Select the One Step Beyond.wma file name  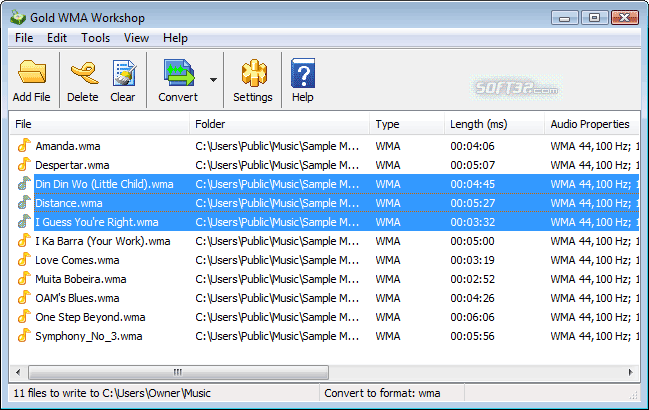pos(90,317)
